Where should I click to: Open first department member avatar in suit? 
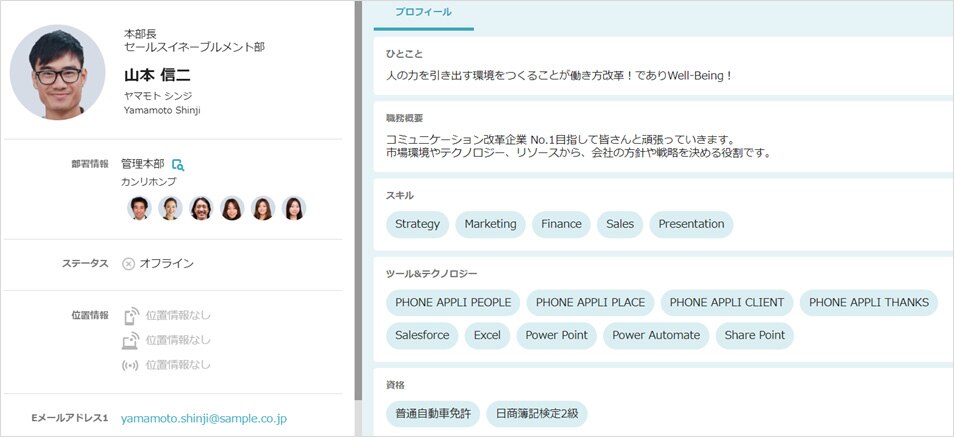[139, 208]
